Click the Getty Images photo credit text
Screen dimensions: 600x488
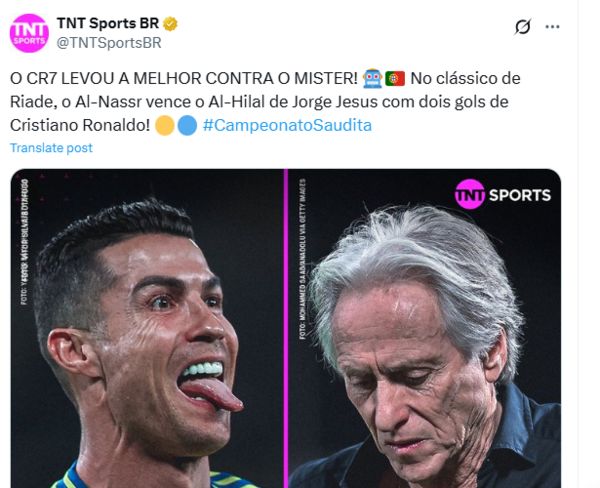pyautogui.click(x=303, y=259)
